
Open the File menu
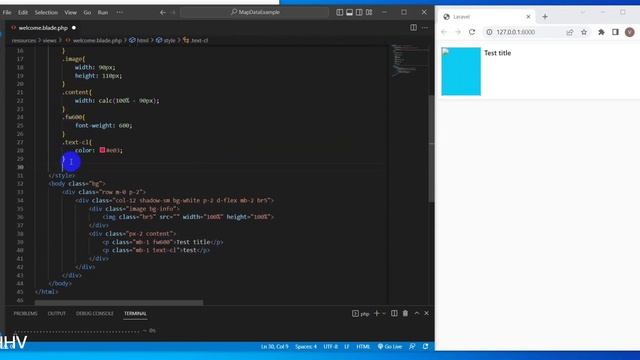tap(7, 12)
